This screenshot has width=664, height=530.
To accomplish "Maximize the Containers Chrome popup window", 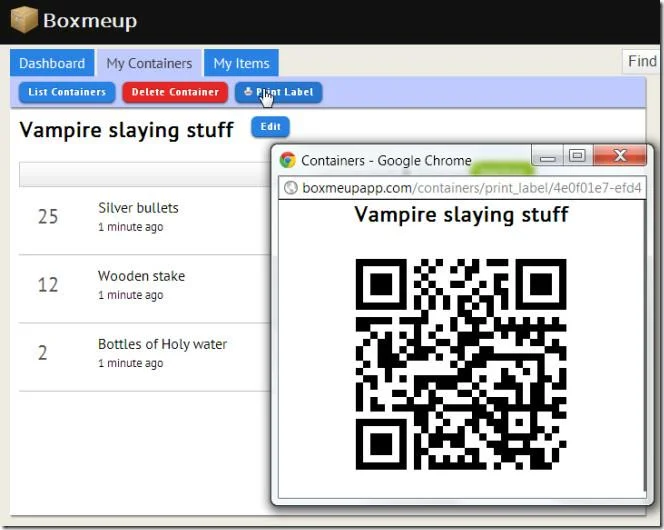I will tap(578, 155).
